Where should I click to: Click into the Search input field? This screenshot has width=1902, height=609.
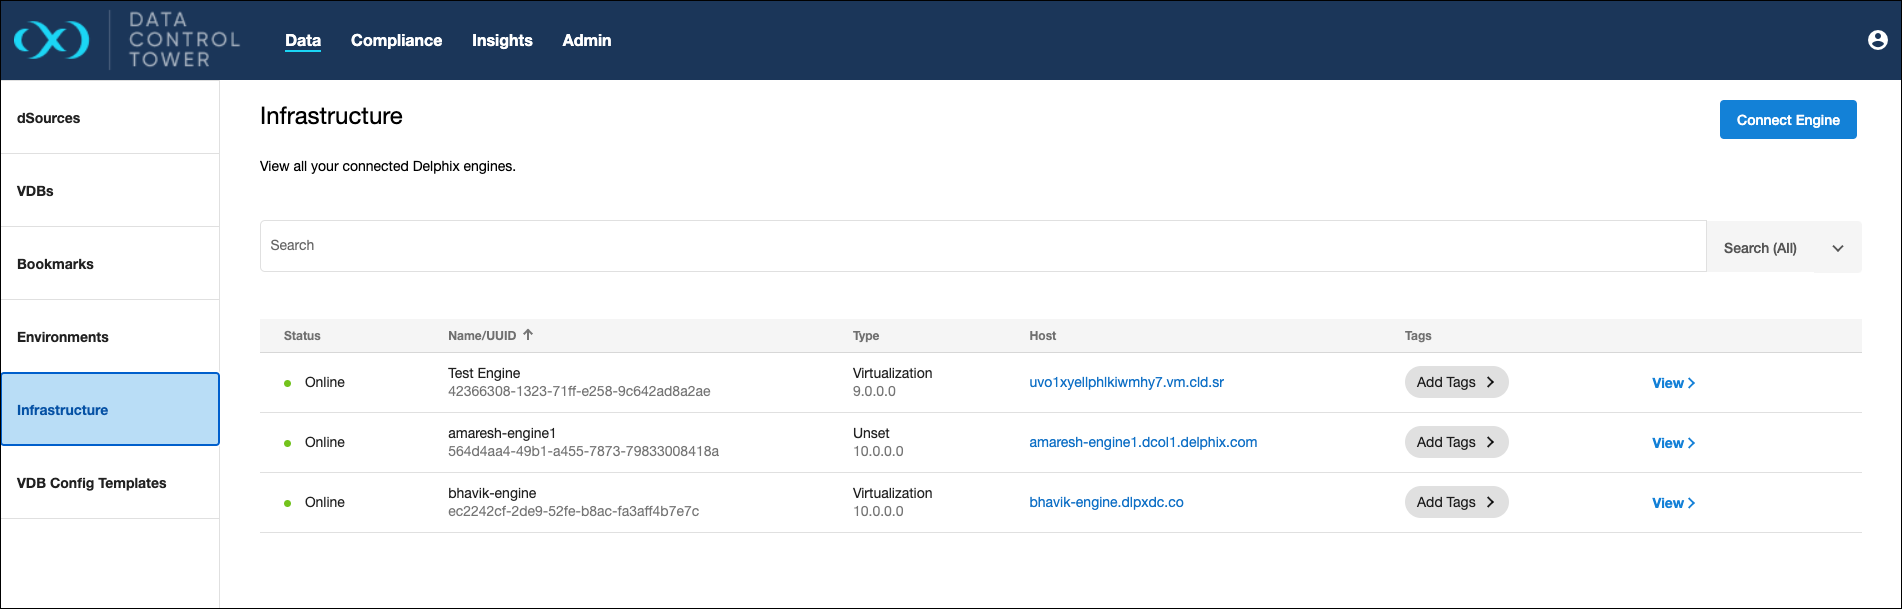[983, 246]
